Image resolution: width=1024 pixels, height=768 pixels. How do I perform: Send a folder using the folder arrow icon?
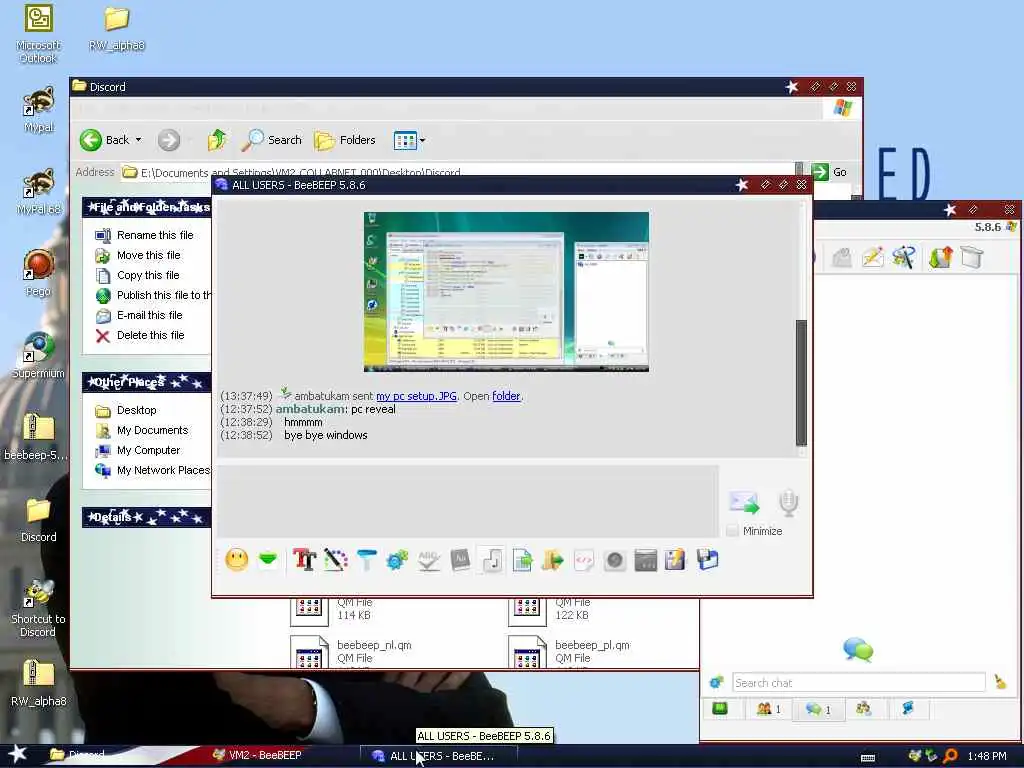(552, 560)
